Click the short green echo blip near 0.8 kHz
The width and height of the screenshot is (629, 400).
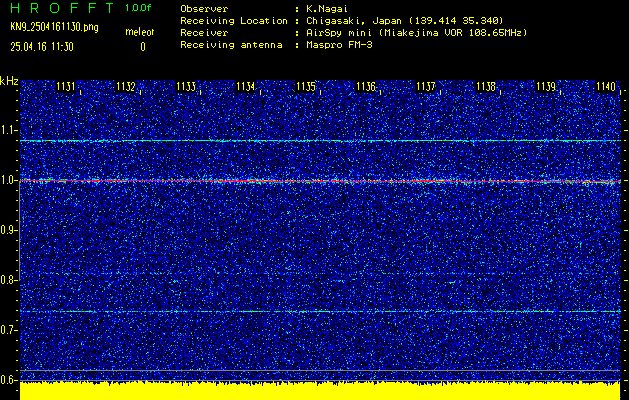(452, 282)
